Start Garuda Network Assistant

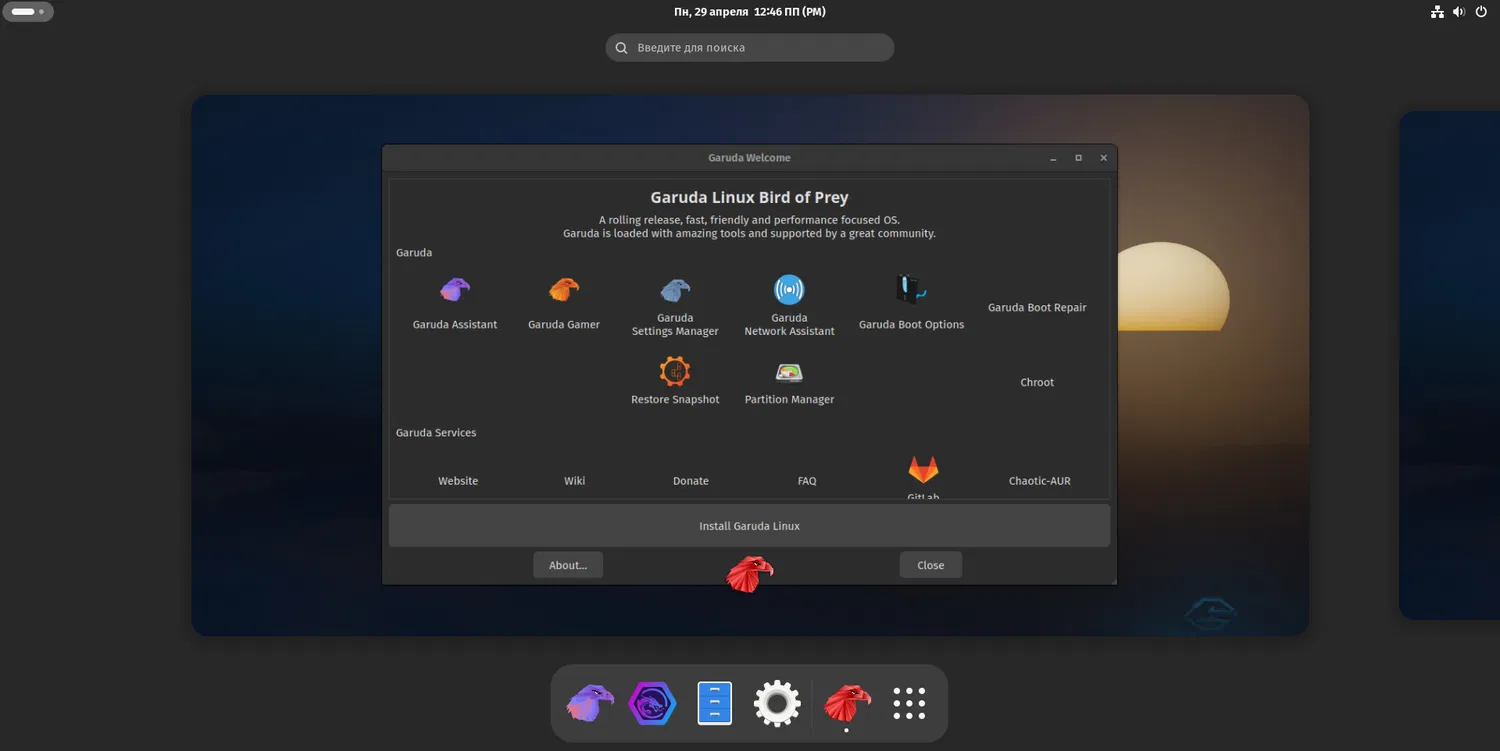(x=789, y=307)
